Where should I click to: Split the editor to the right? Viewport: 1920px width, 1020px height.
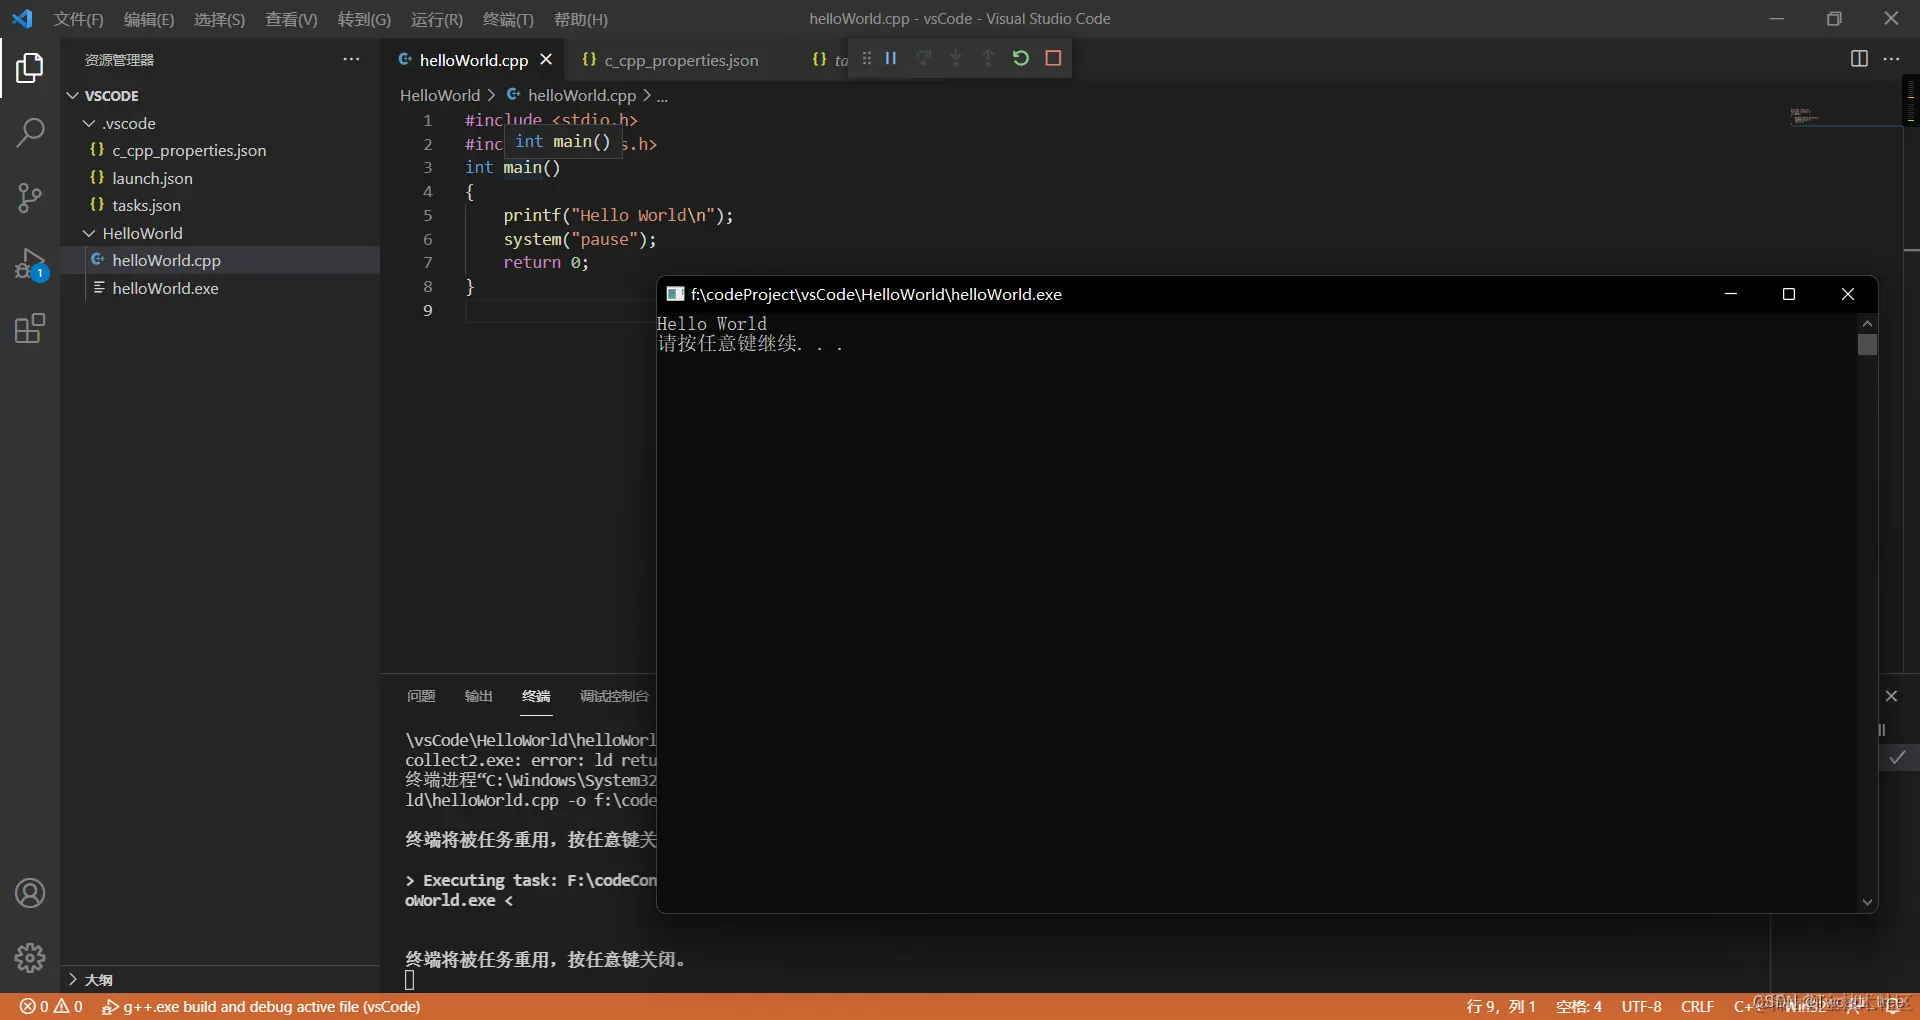[1859, 59]
